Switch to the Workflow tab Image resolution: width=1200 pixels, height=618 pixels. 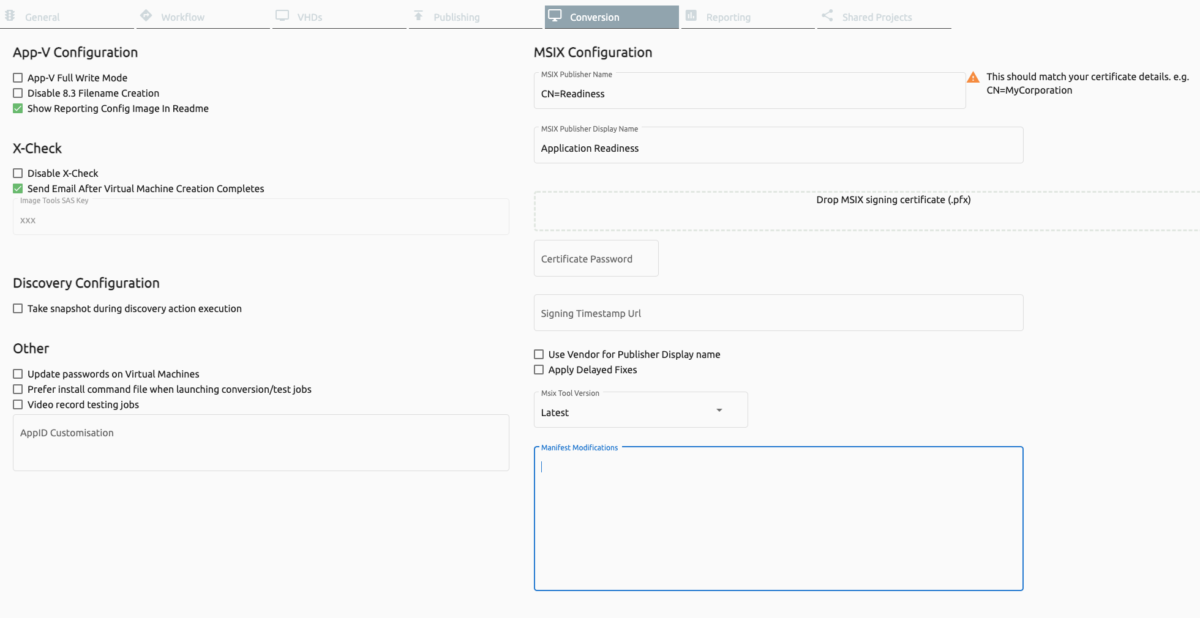pyautogui.click(x=204, y=17)
